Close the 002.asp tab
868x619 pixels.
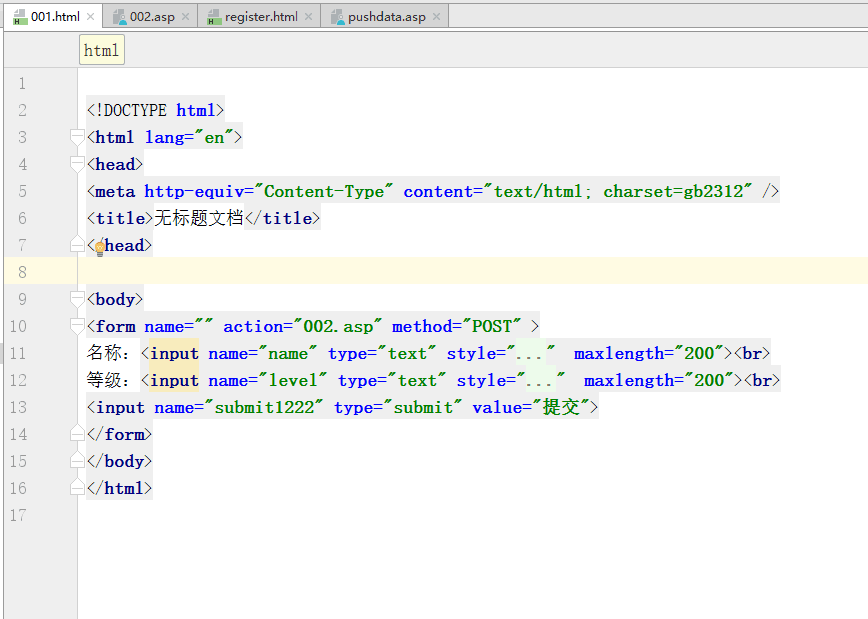click(186, 17)
